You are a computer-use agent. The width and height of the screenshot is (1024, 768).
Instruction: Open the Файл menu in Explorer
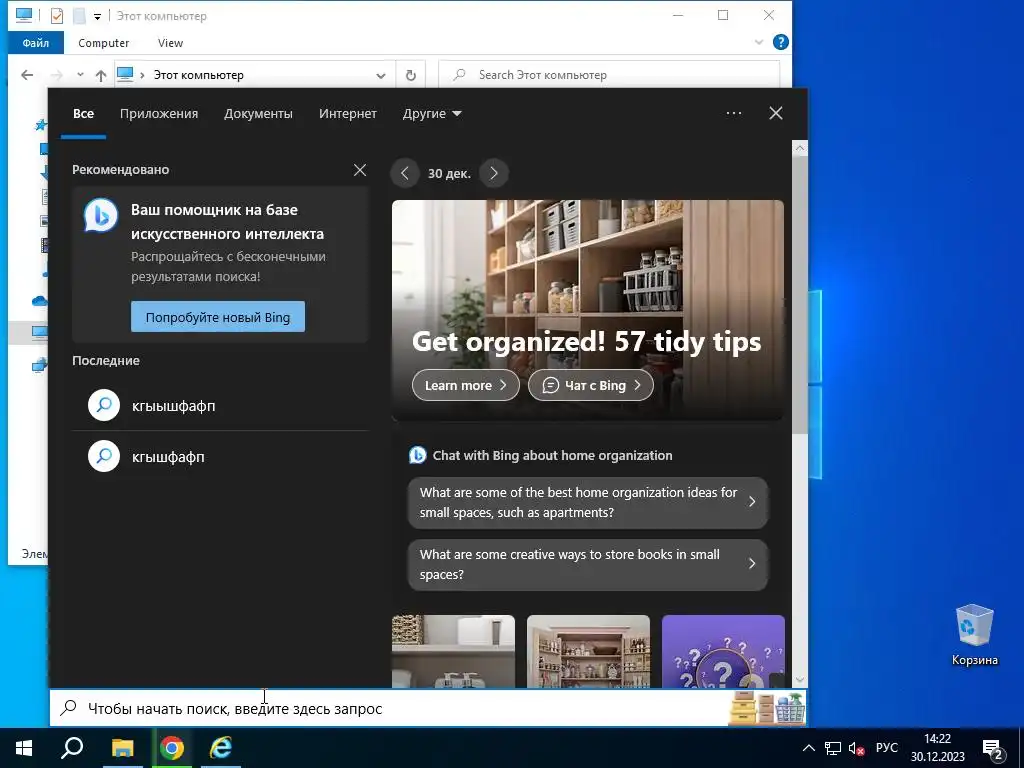[x=36, y=42]
